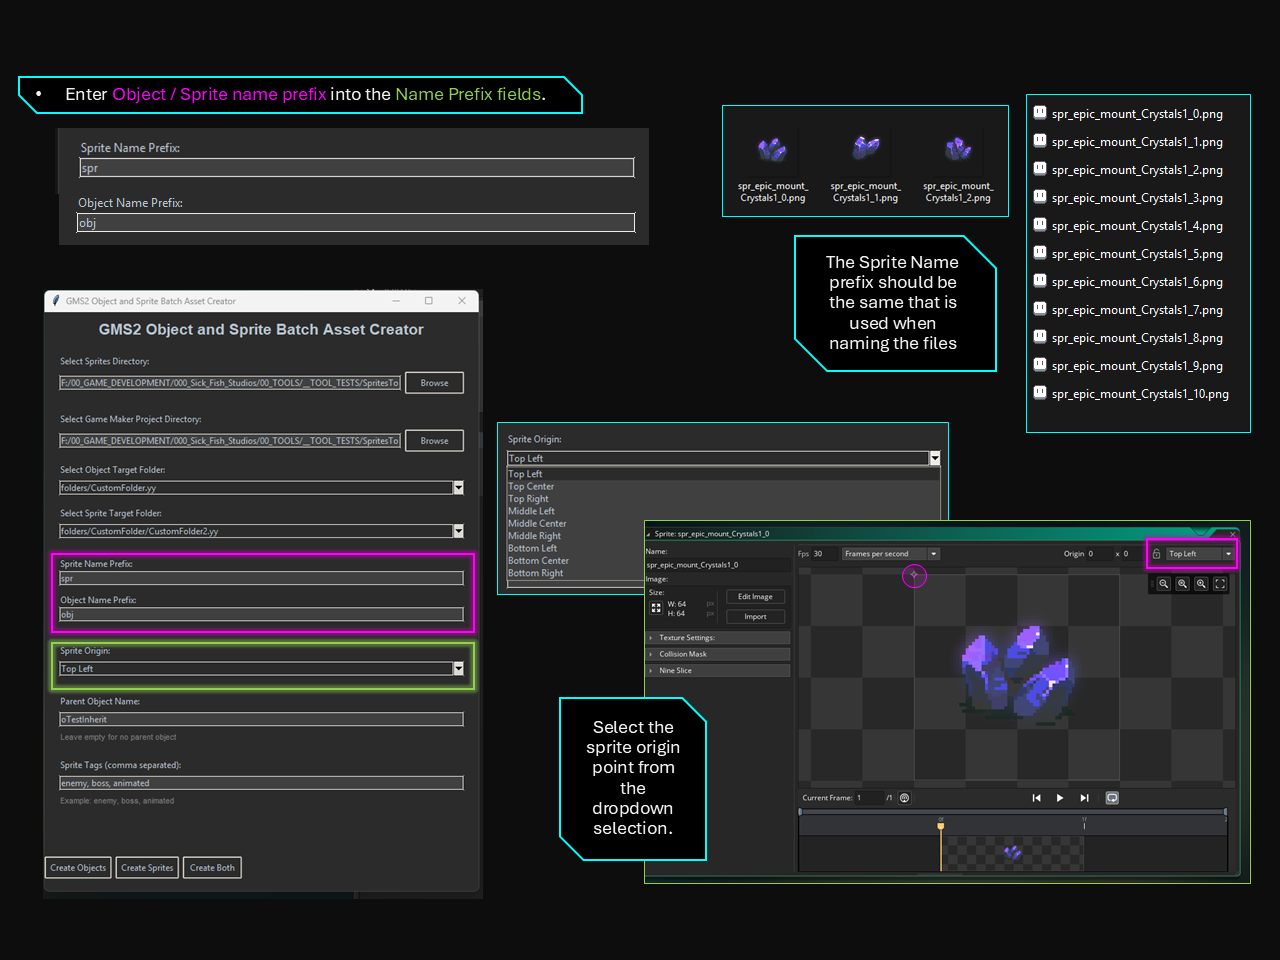Click the resize sprite icon beside W: 64
1280x960 pixels.
pyautogui.click(x=656, y=608)
